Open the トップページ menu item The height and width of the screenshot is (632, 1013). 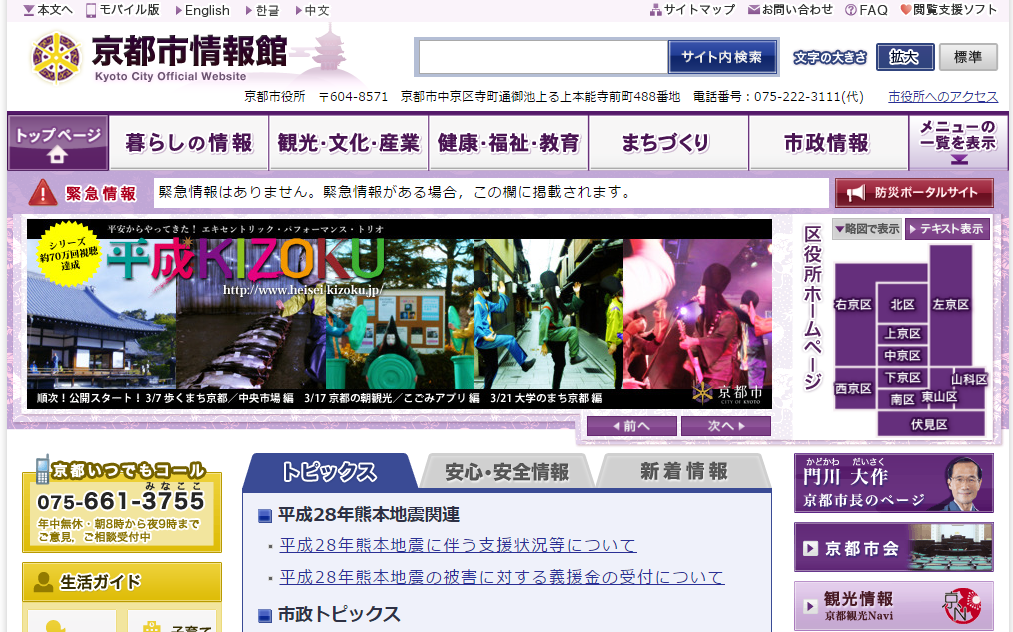(58, 142)
